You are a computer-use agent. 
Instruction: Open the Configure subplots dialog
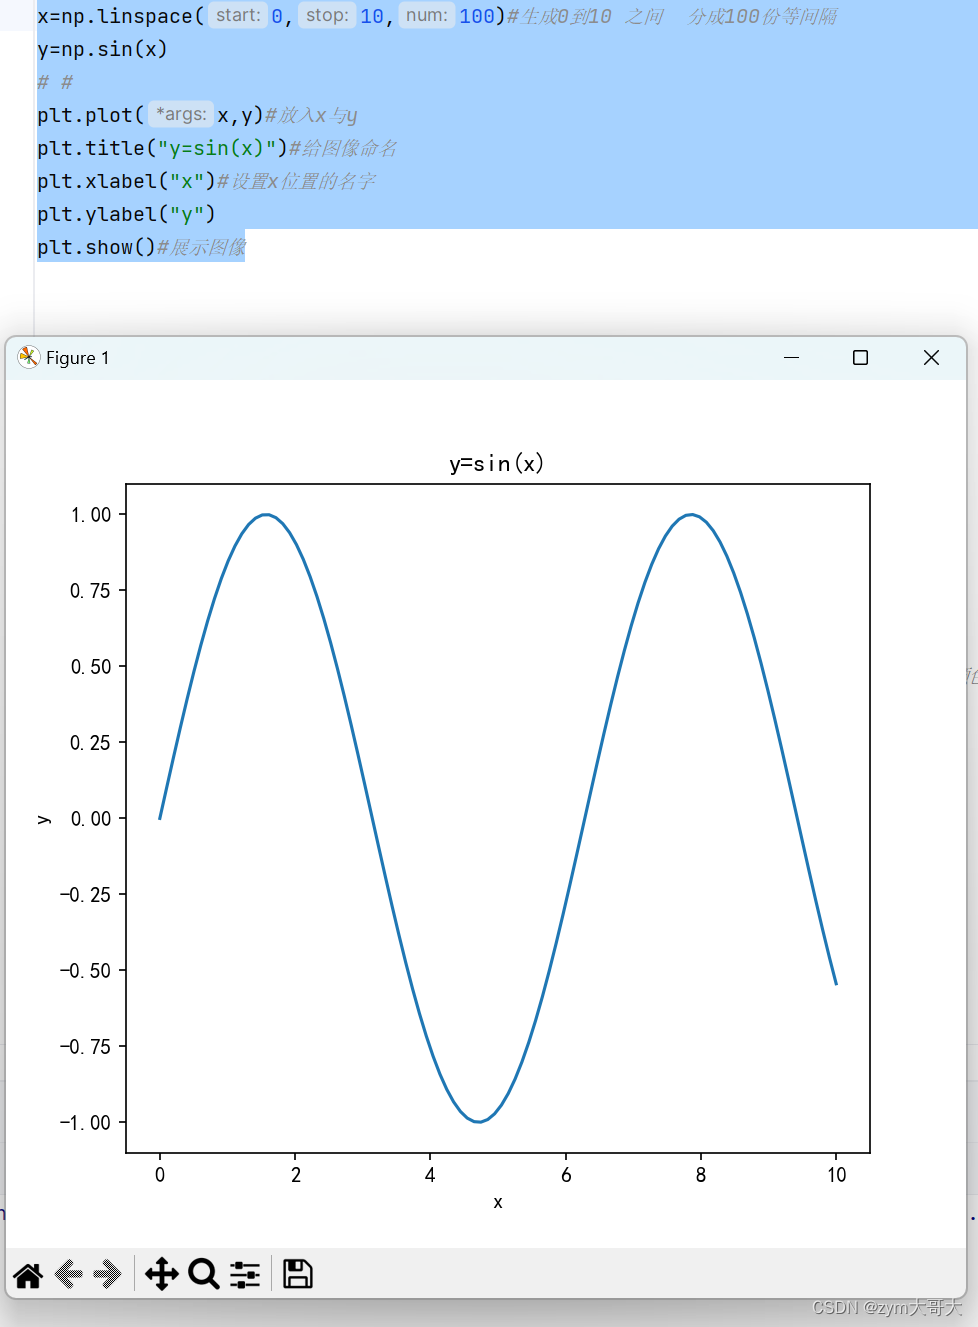(245, 1274)
